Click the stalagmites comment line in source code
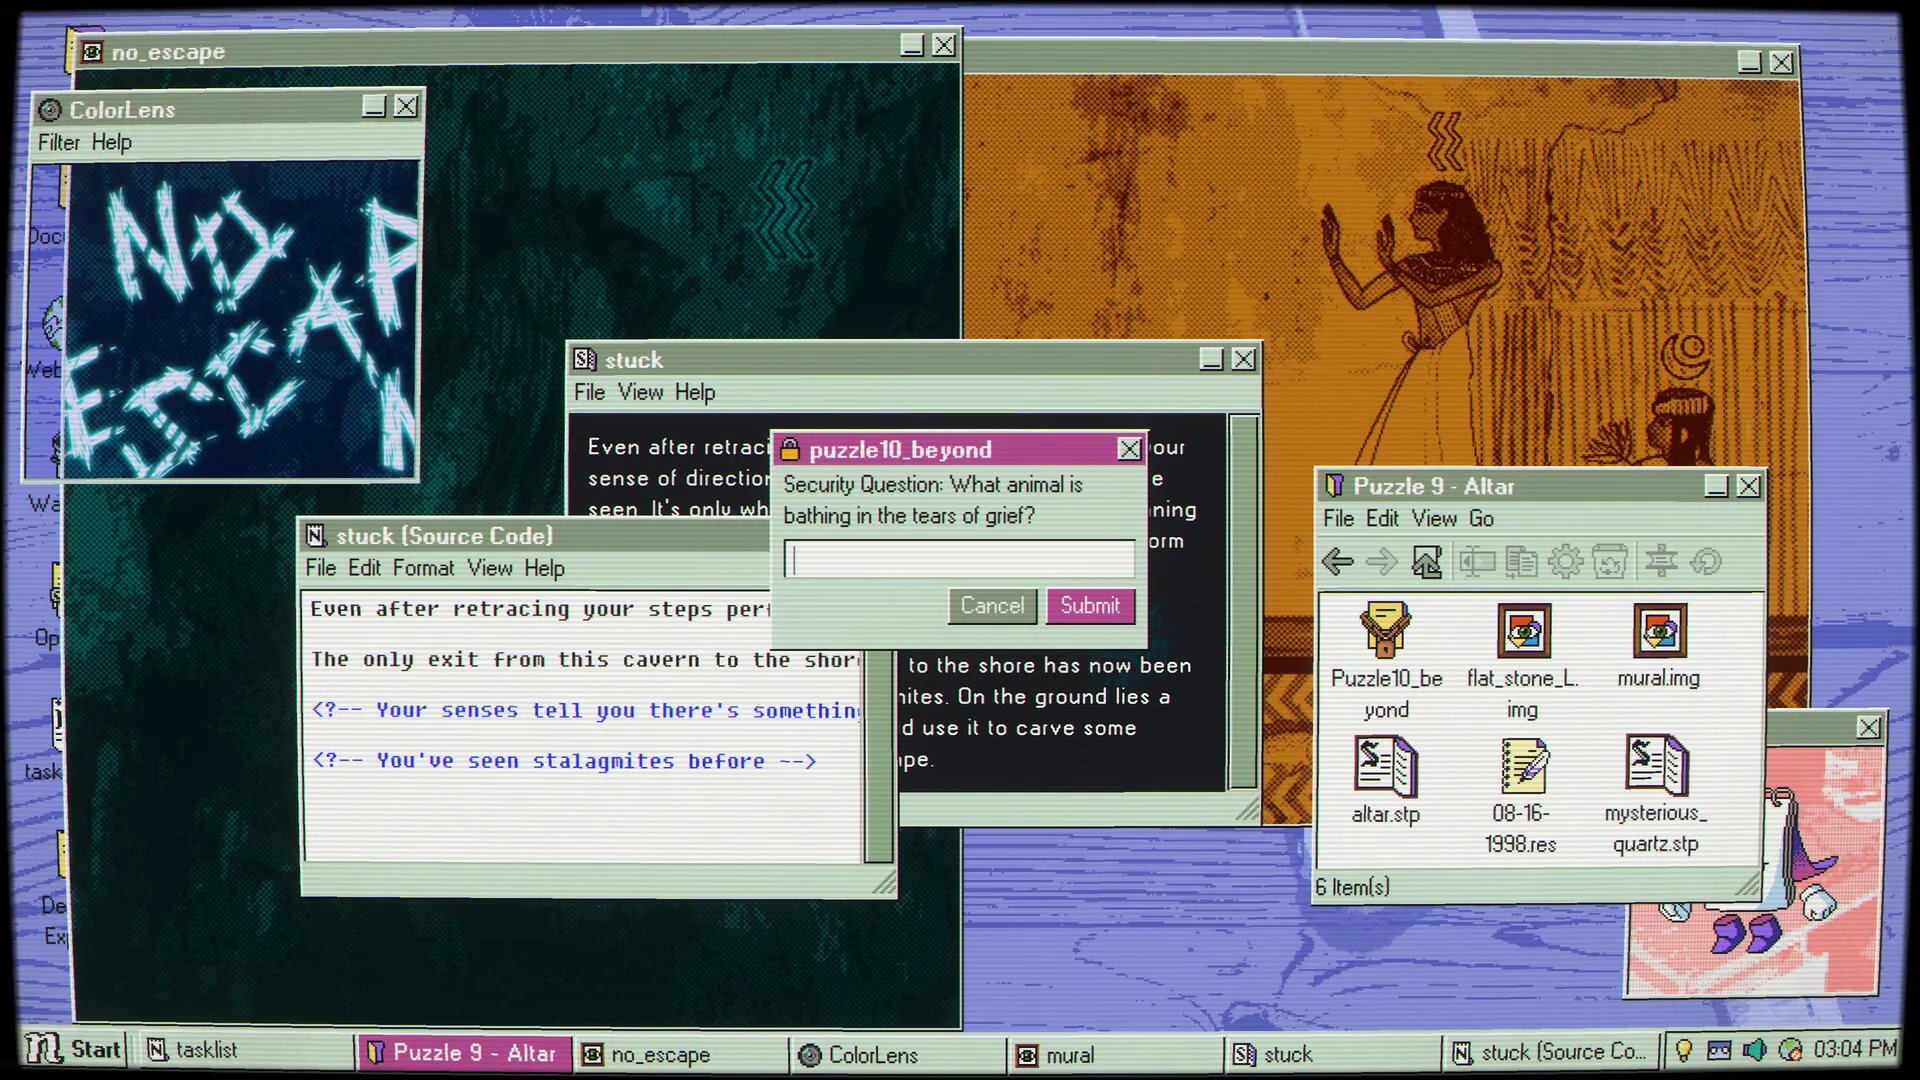Viewport: 1920px width, 1080px height. 564,761
